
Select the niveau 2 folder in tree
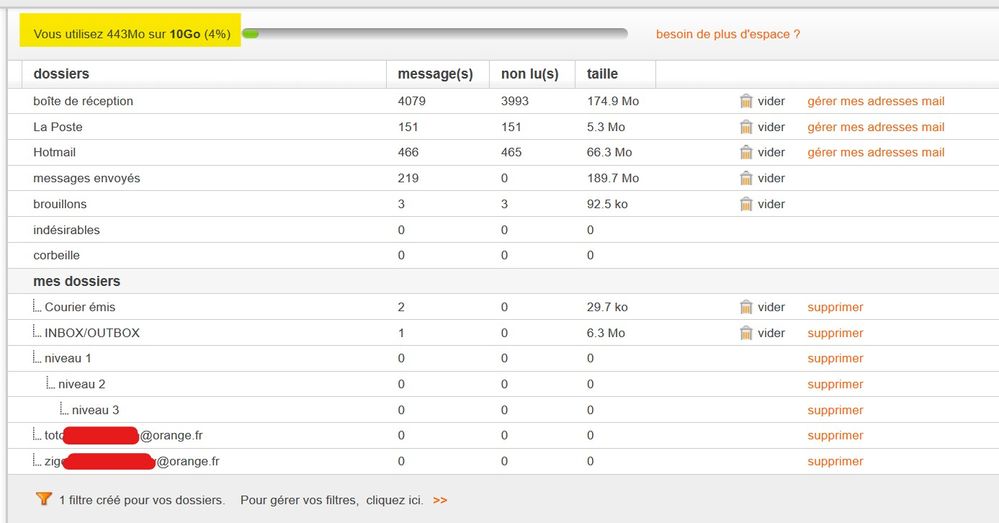point(82,384)
